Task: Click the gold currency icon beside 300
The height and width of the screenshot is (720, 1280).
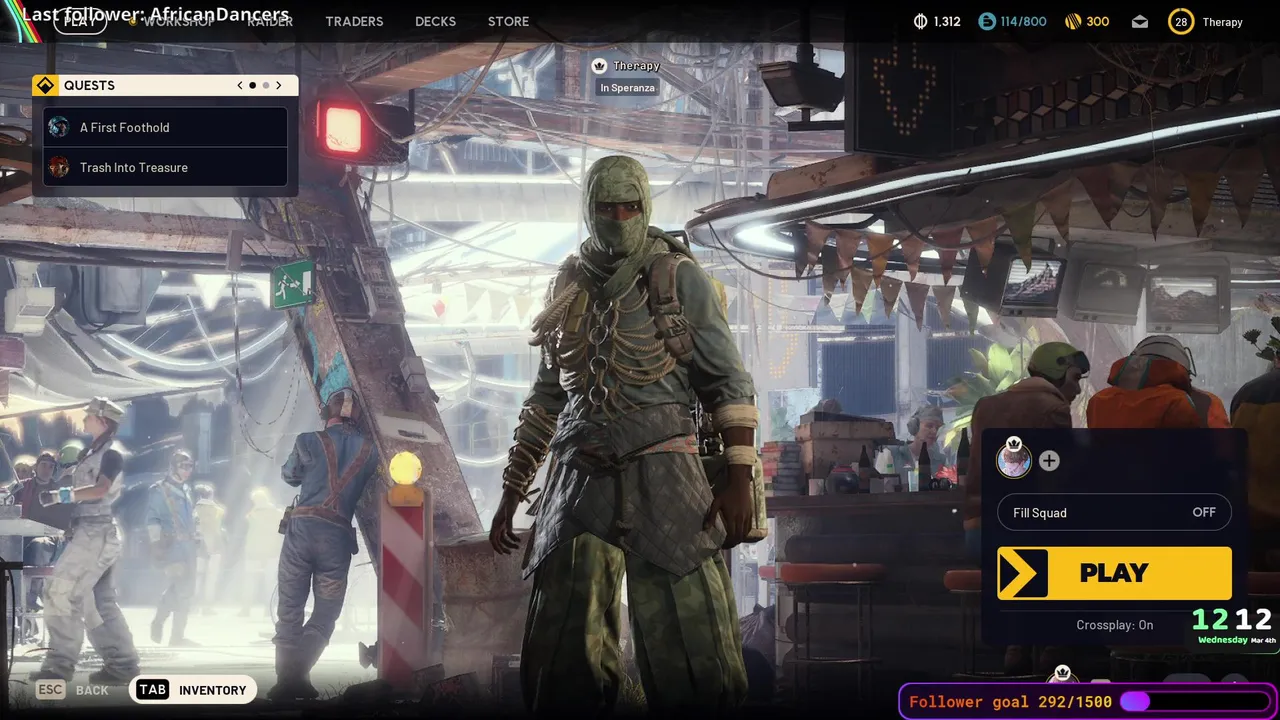Action: pos(1072,21)
